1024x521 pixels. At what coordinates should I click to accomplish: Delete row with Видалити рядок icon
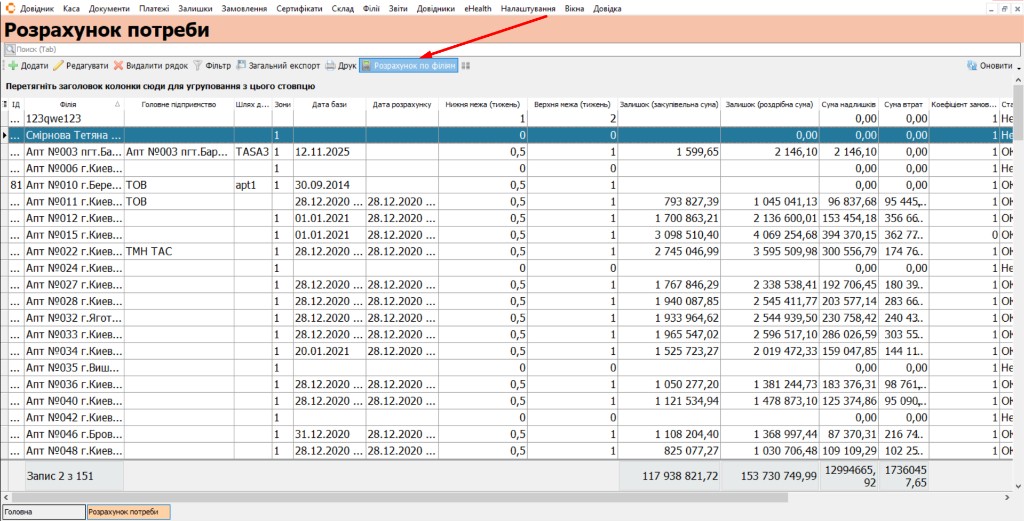coord(118,66)
